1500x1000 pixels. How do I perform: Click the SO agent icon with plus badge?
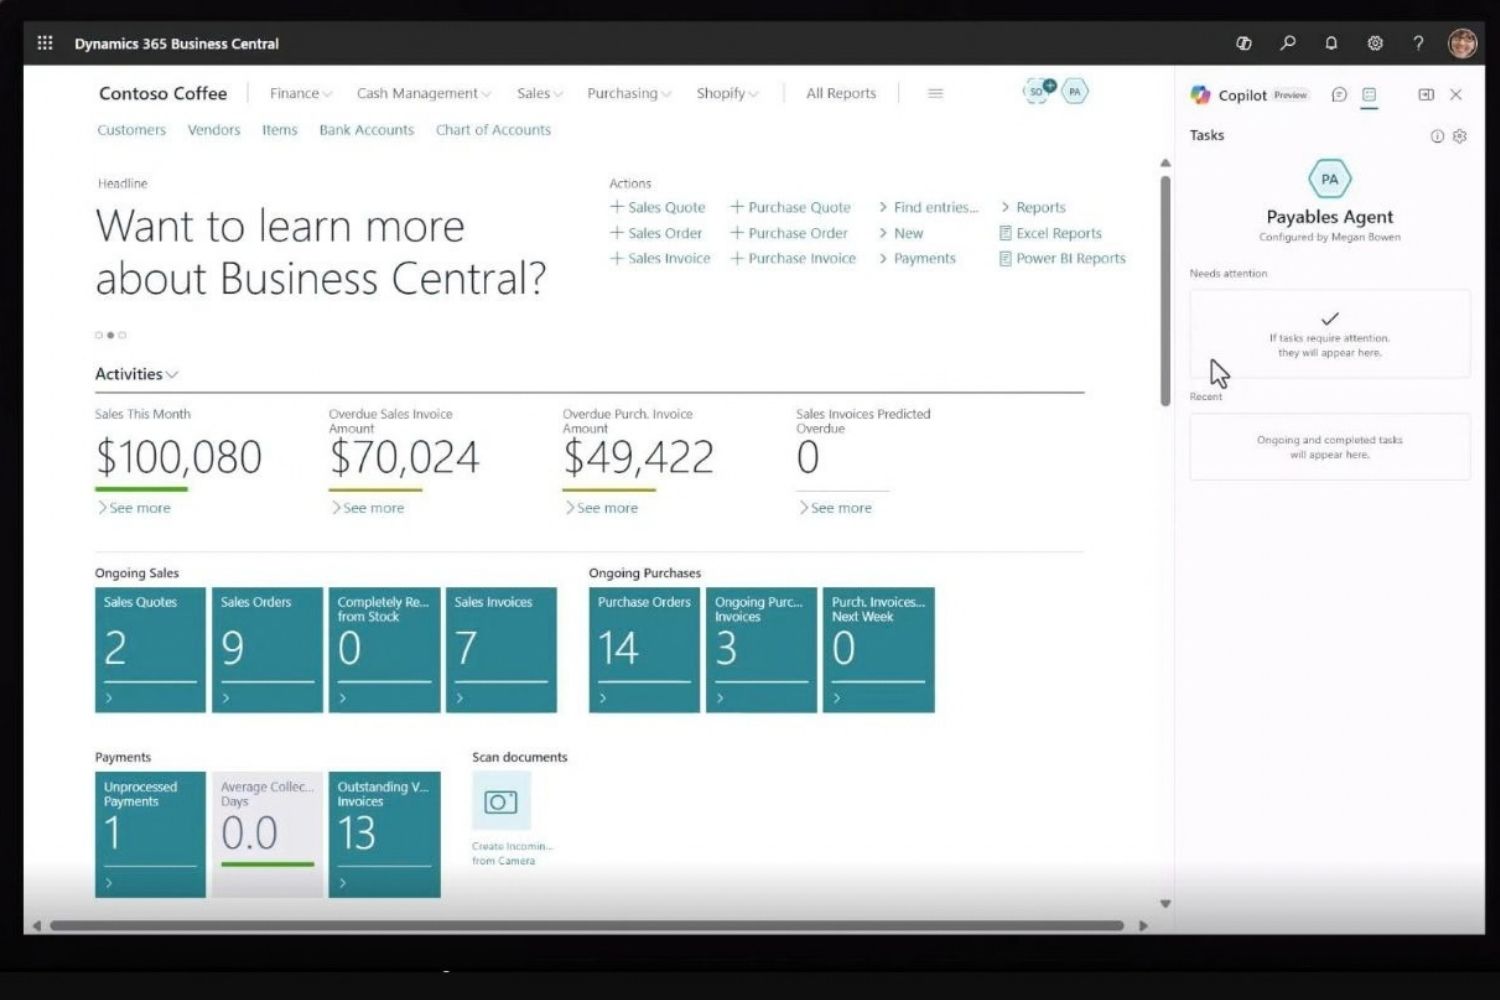pos(1039,90)
